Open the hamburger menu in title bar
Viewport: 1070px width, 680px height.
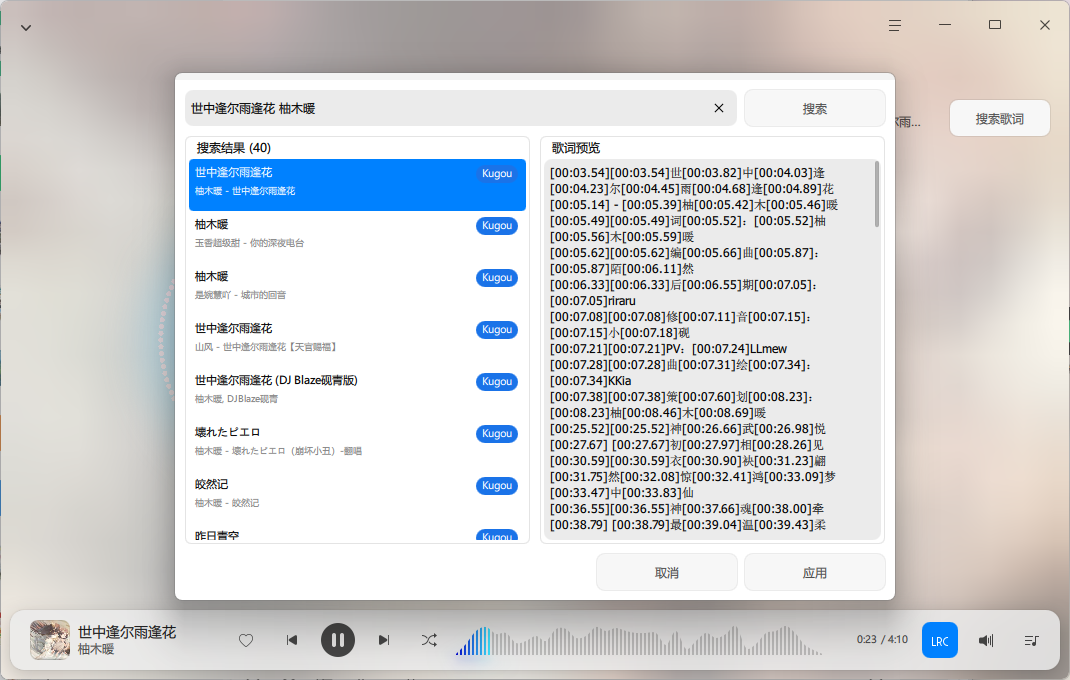click(x=895, y=25)
